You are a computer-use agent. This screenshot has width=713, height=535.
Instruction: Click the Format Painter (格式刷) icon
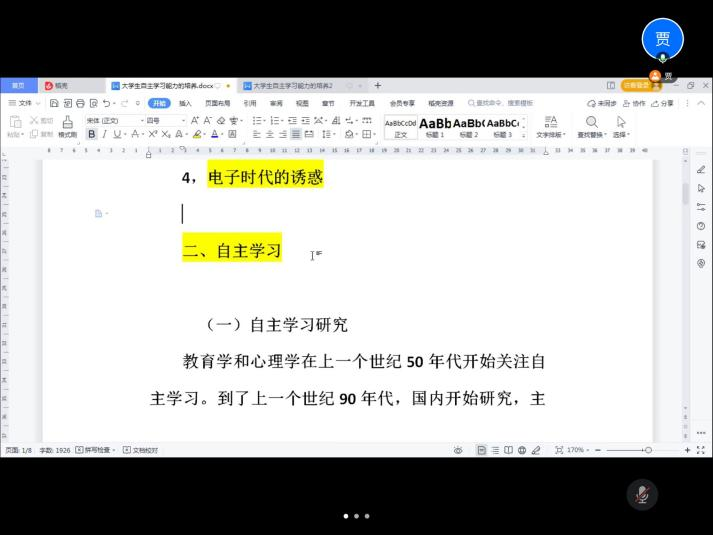coord(67,128)
